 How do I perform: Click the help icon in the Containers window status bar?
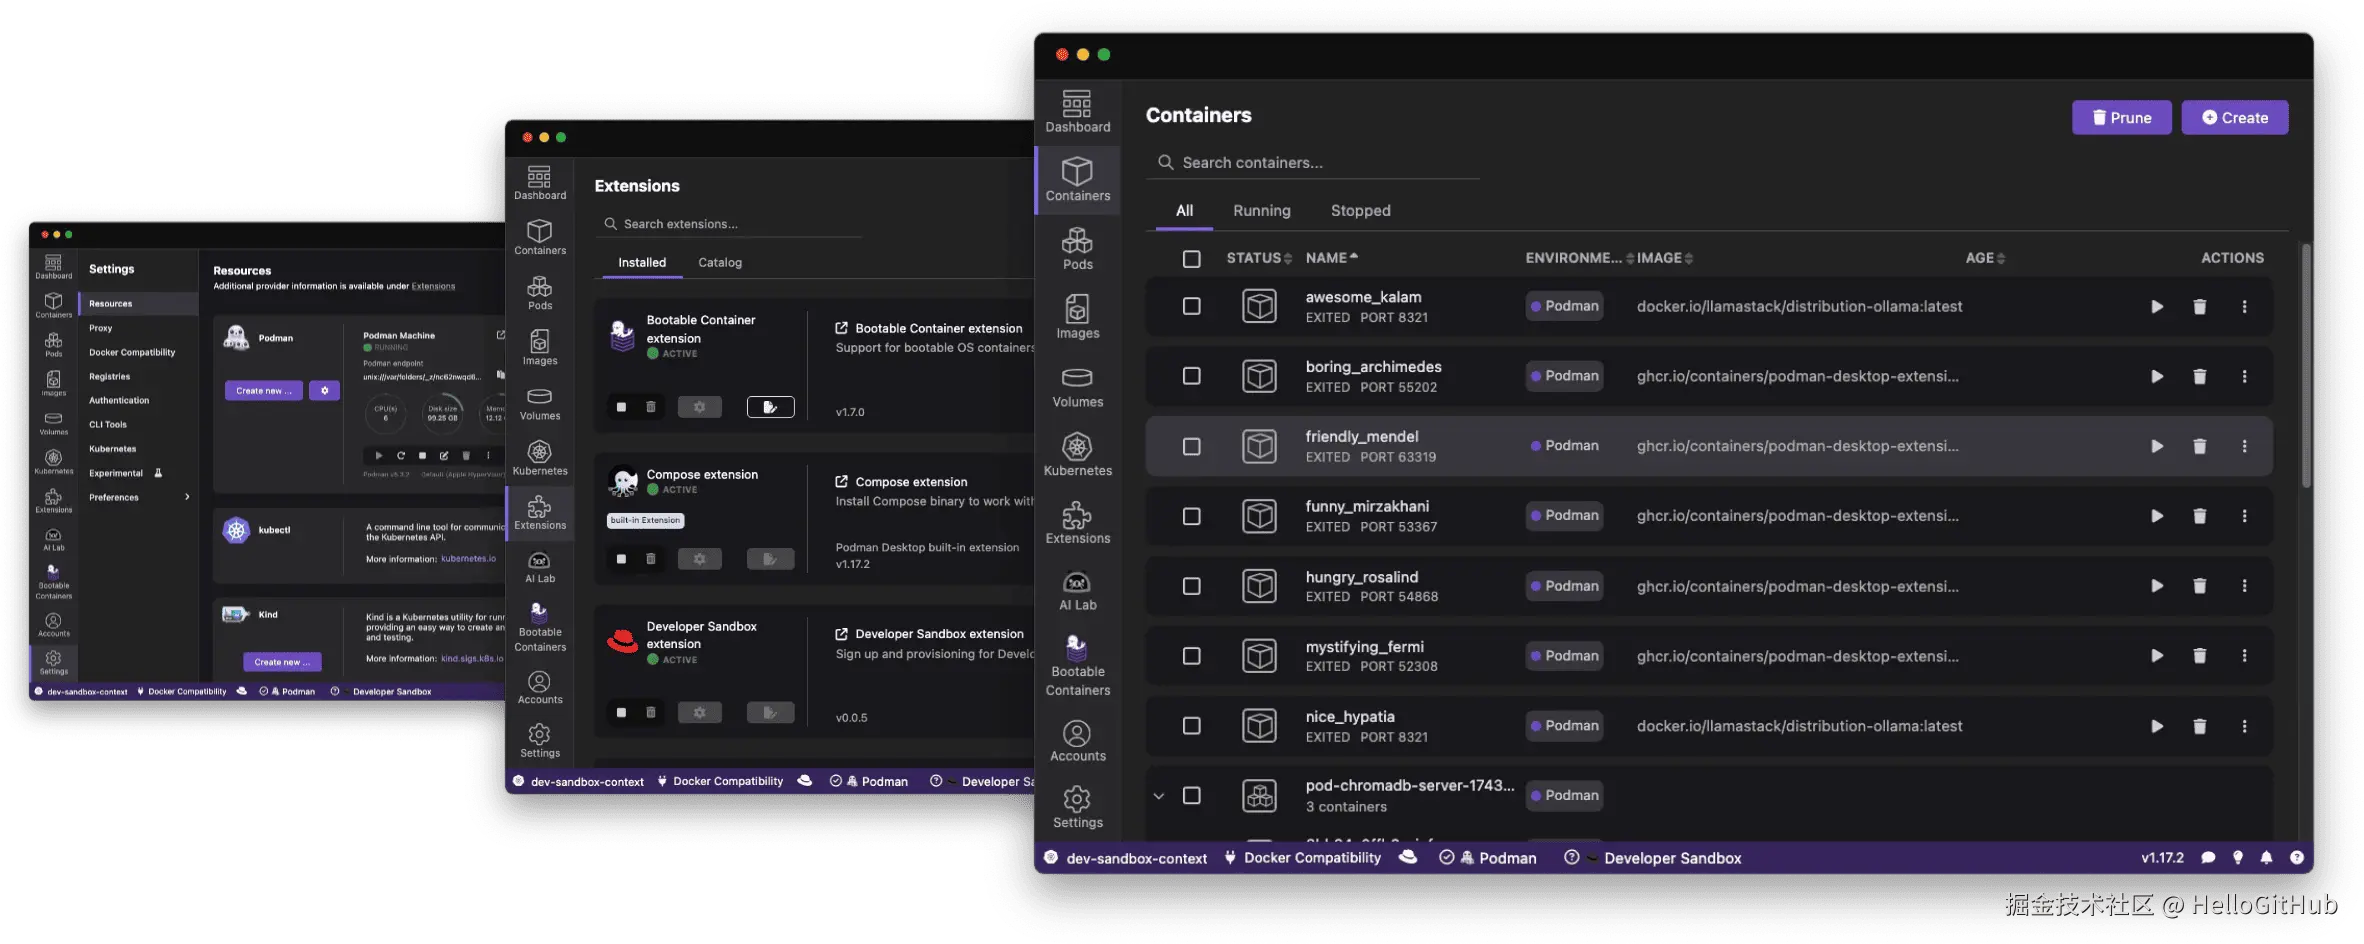(x=2296, y=858)
